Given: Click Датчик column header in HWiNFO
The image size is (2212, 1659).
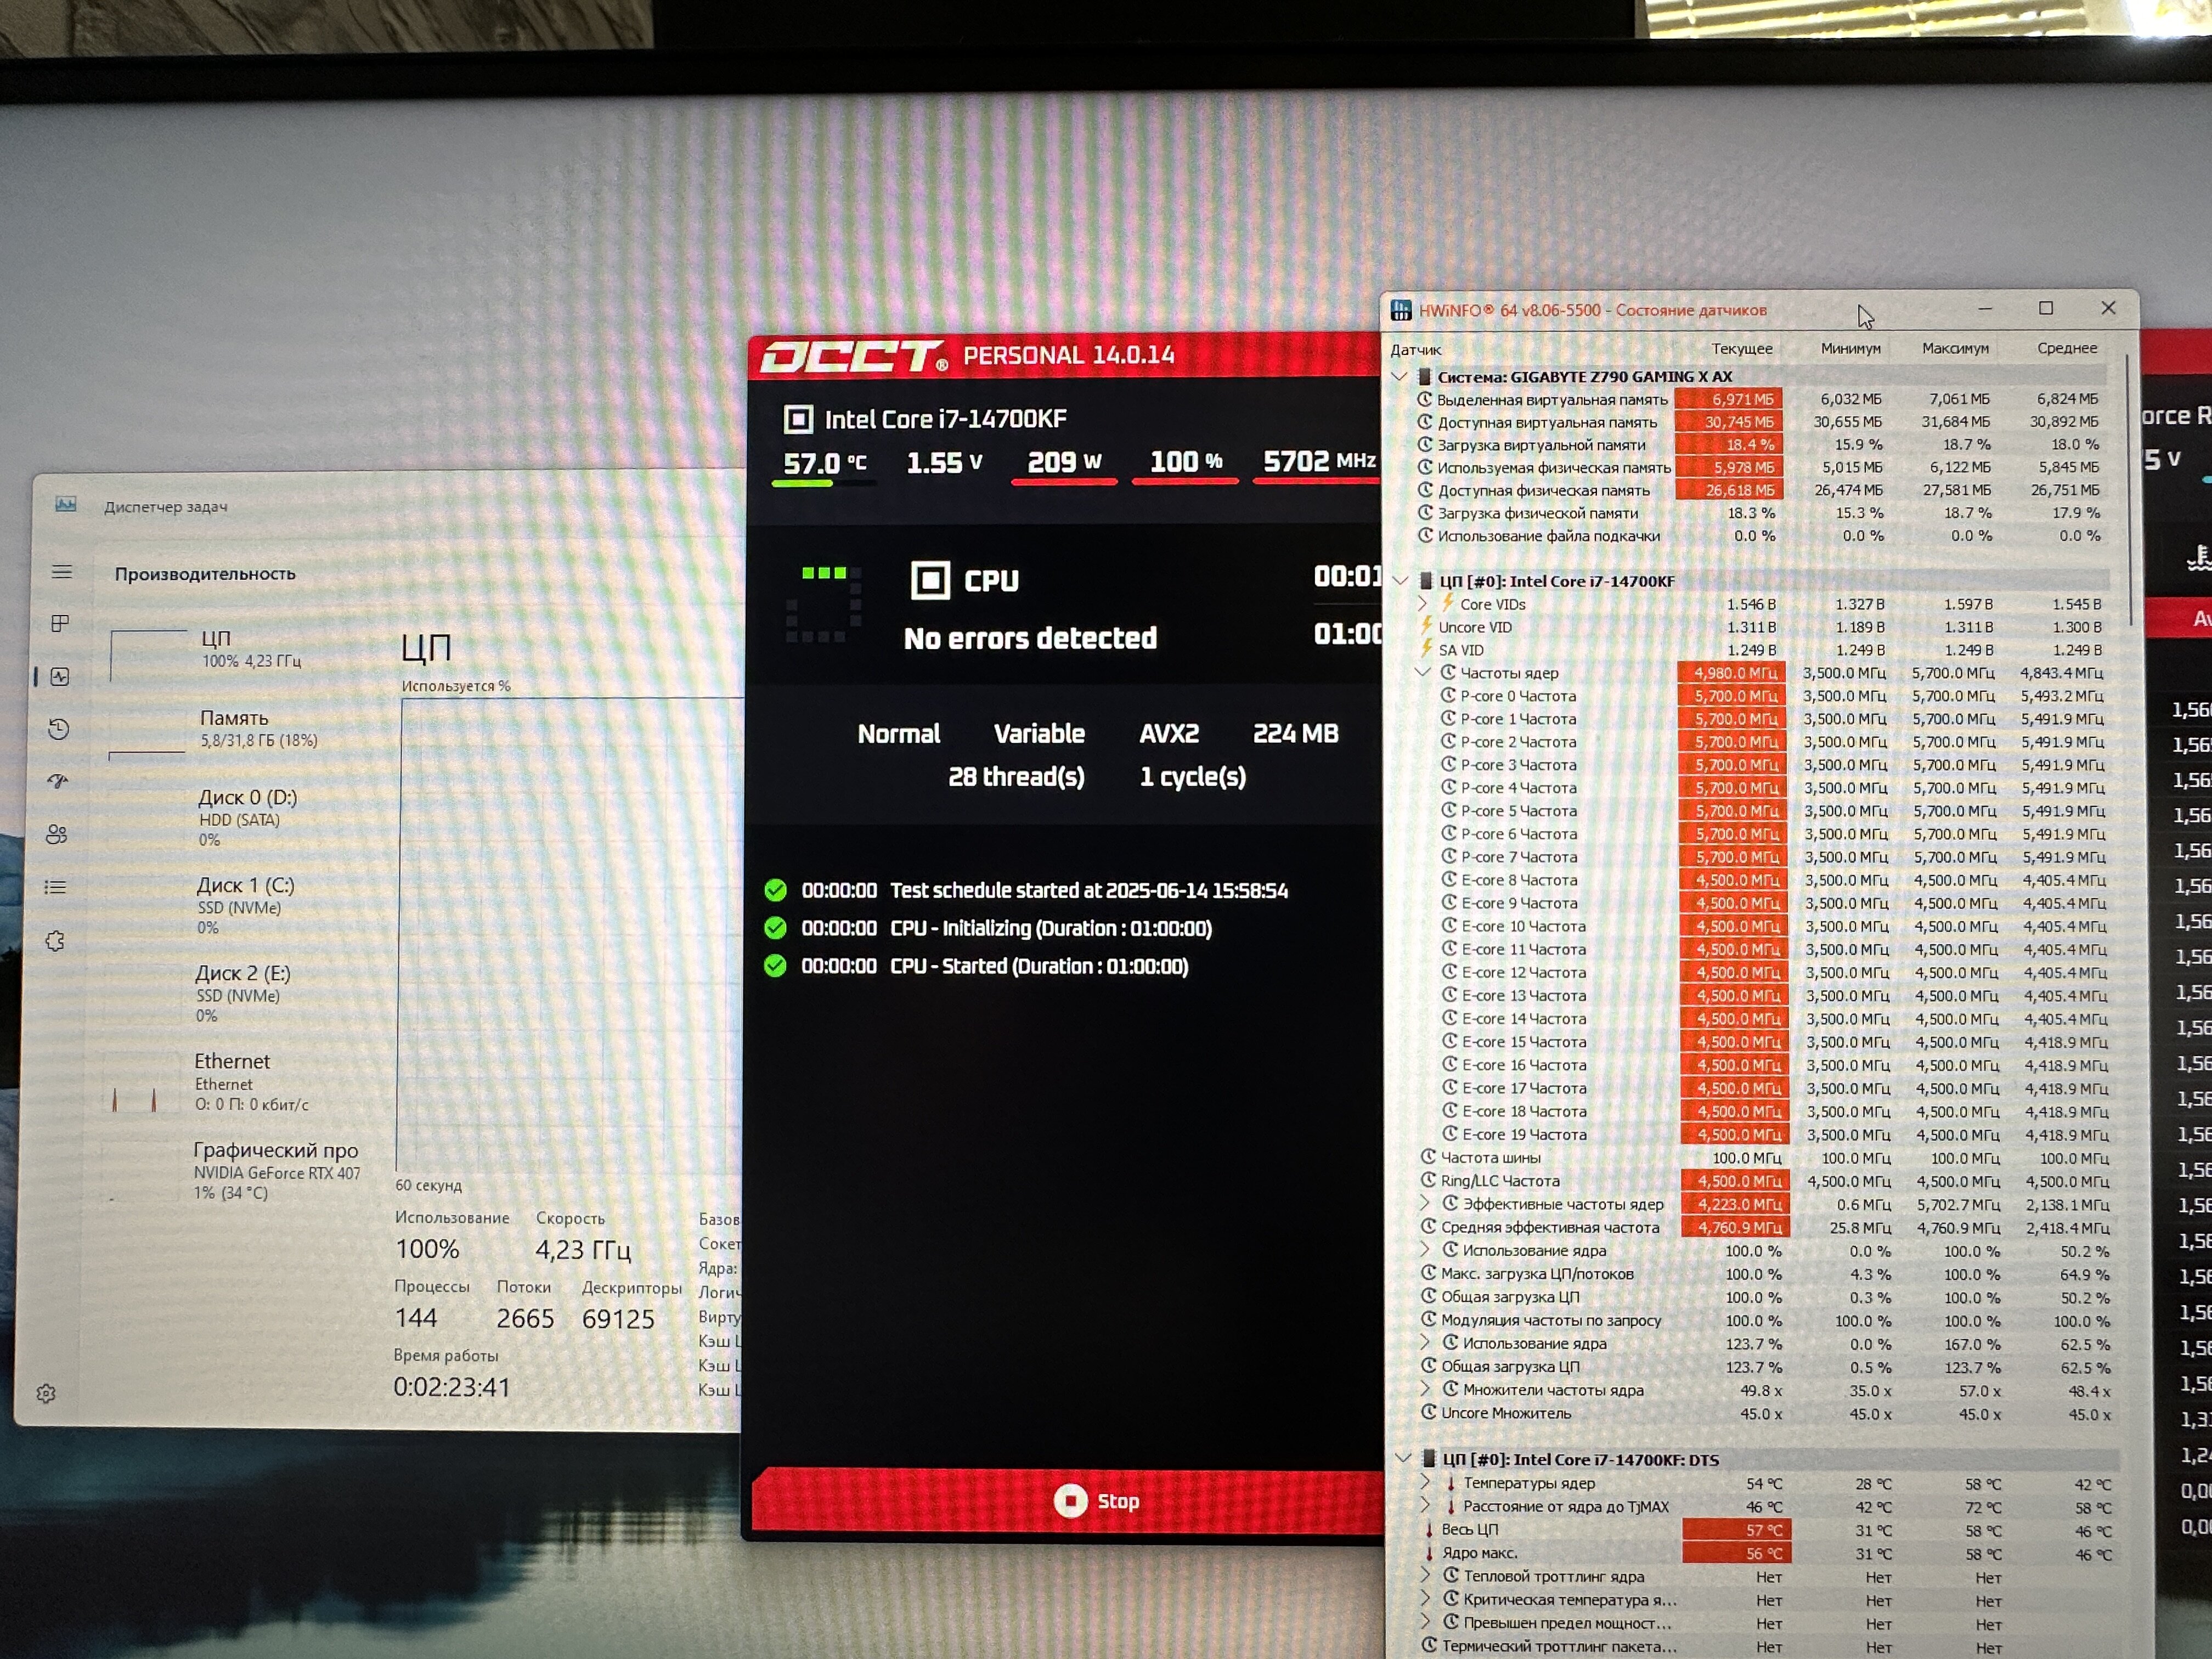Looking at the screenshot, I should click(1416, 349).
